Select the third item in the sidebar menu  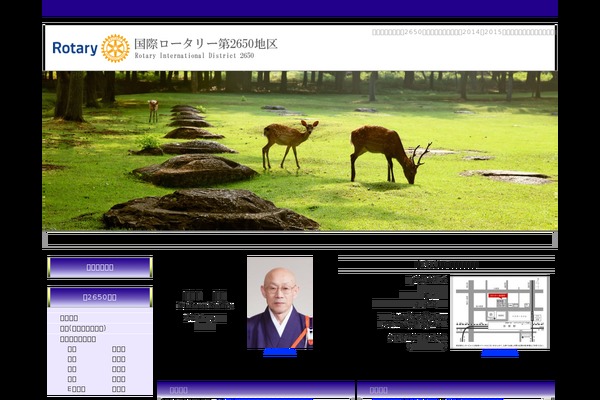(x=78, y=338)
